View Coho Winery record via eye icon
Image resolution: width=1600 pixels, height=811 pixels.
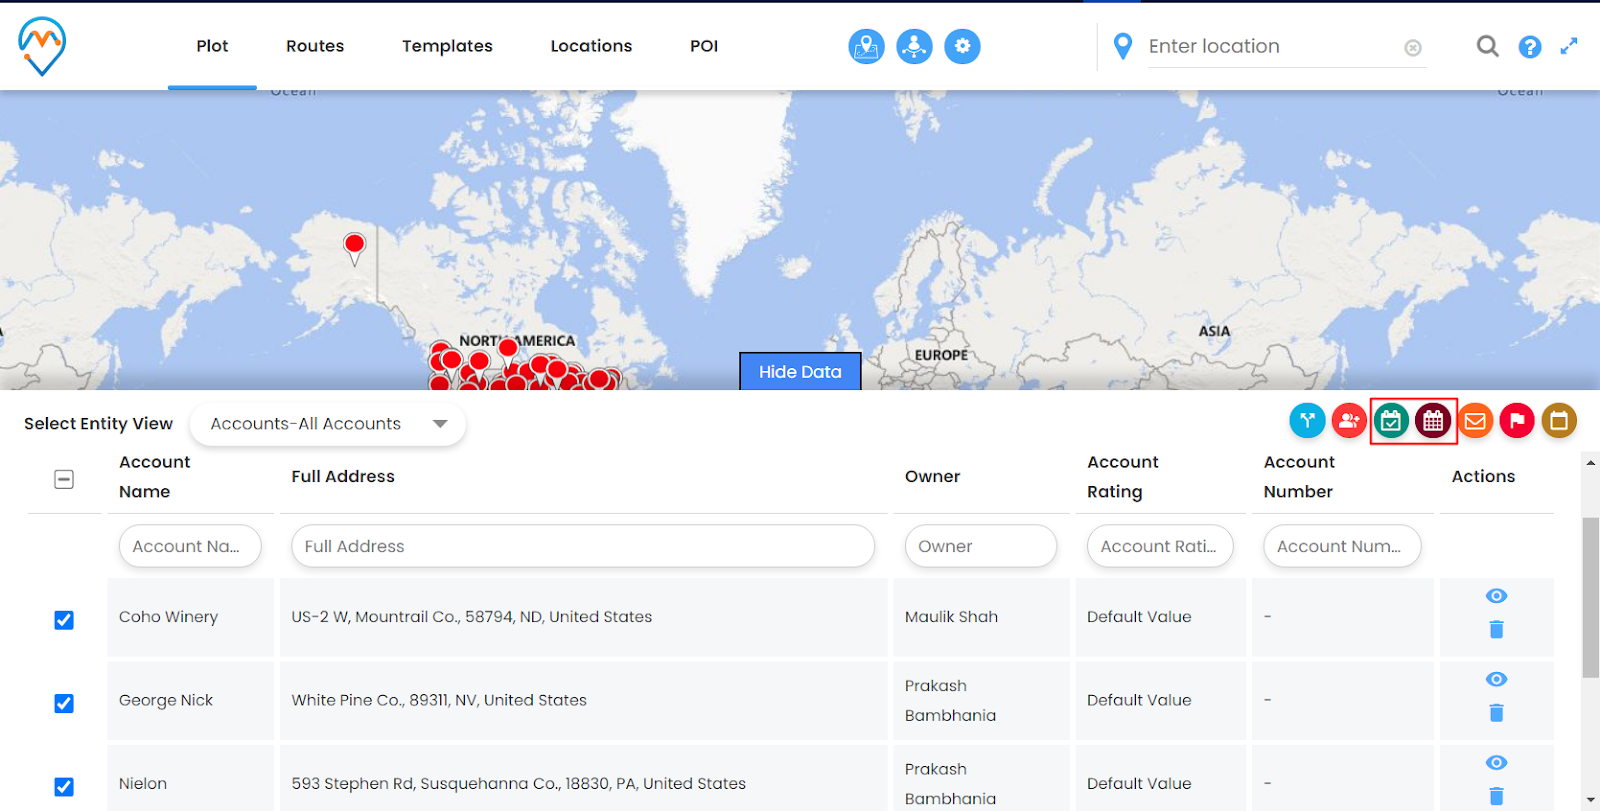[1496, 596]
